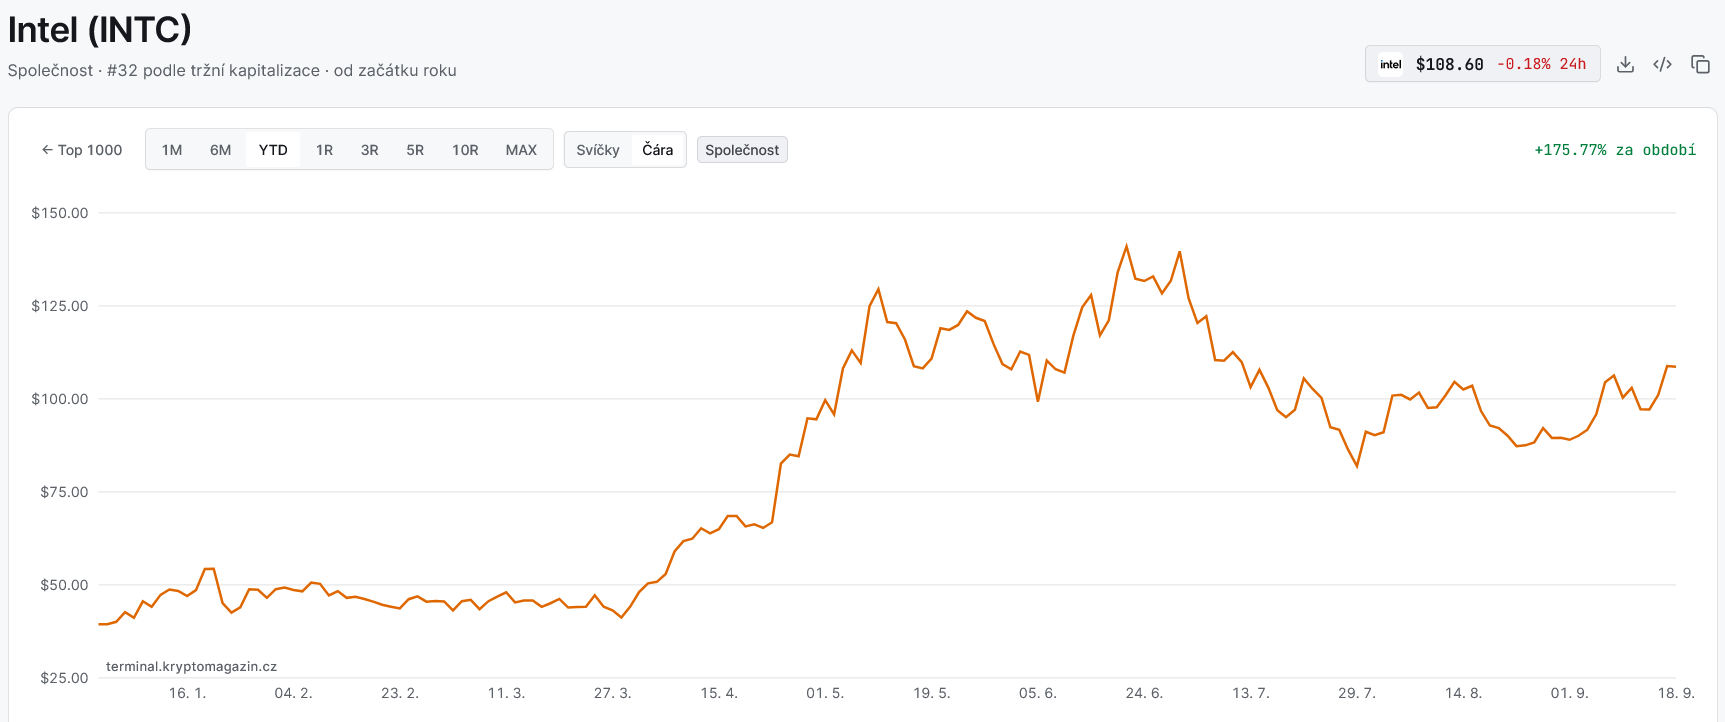This screenshot has height=722, width=1725.
Task: Click the $150.00 y-axis label
Action: pos(60,213)
